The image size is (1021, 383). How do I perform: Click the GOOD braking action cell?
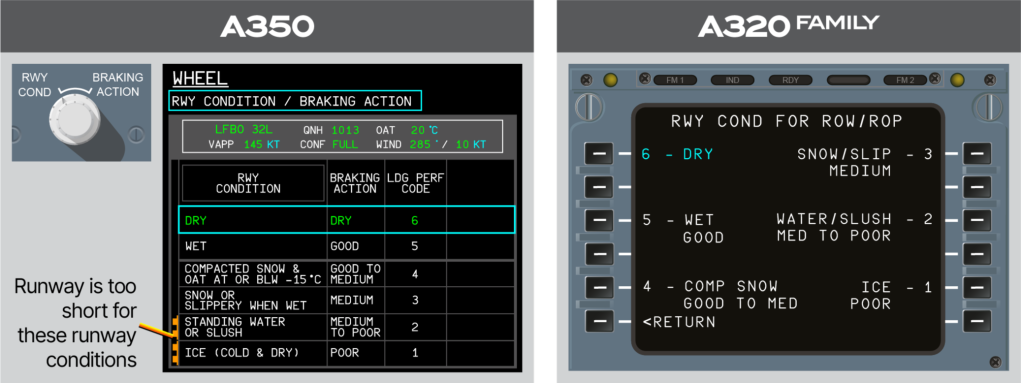(x=355, y=247)
